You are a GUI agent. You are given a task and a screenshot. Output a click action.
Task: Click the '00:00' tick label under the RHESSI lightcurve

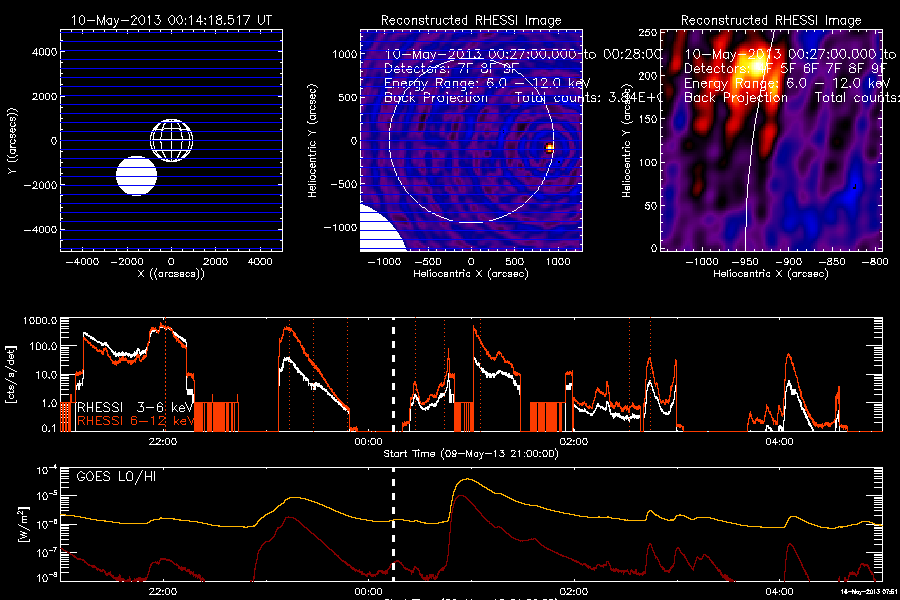pos(368,442)
